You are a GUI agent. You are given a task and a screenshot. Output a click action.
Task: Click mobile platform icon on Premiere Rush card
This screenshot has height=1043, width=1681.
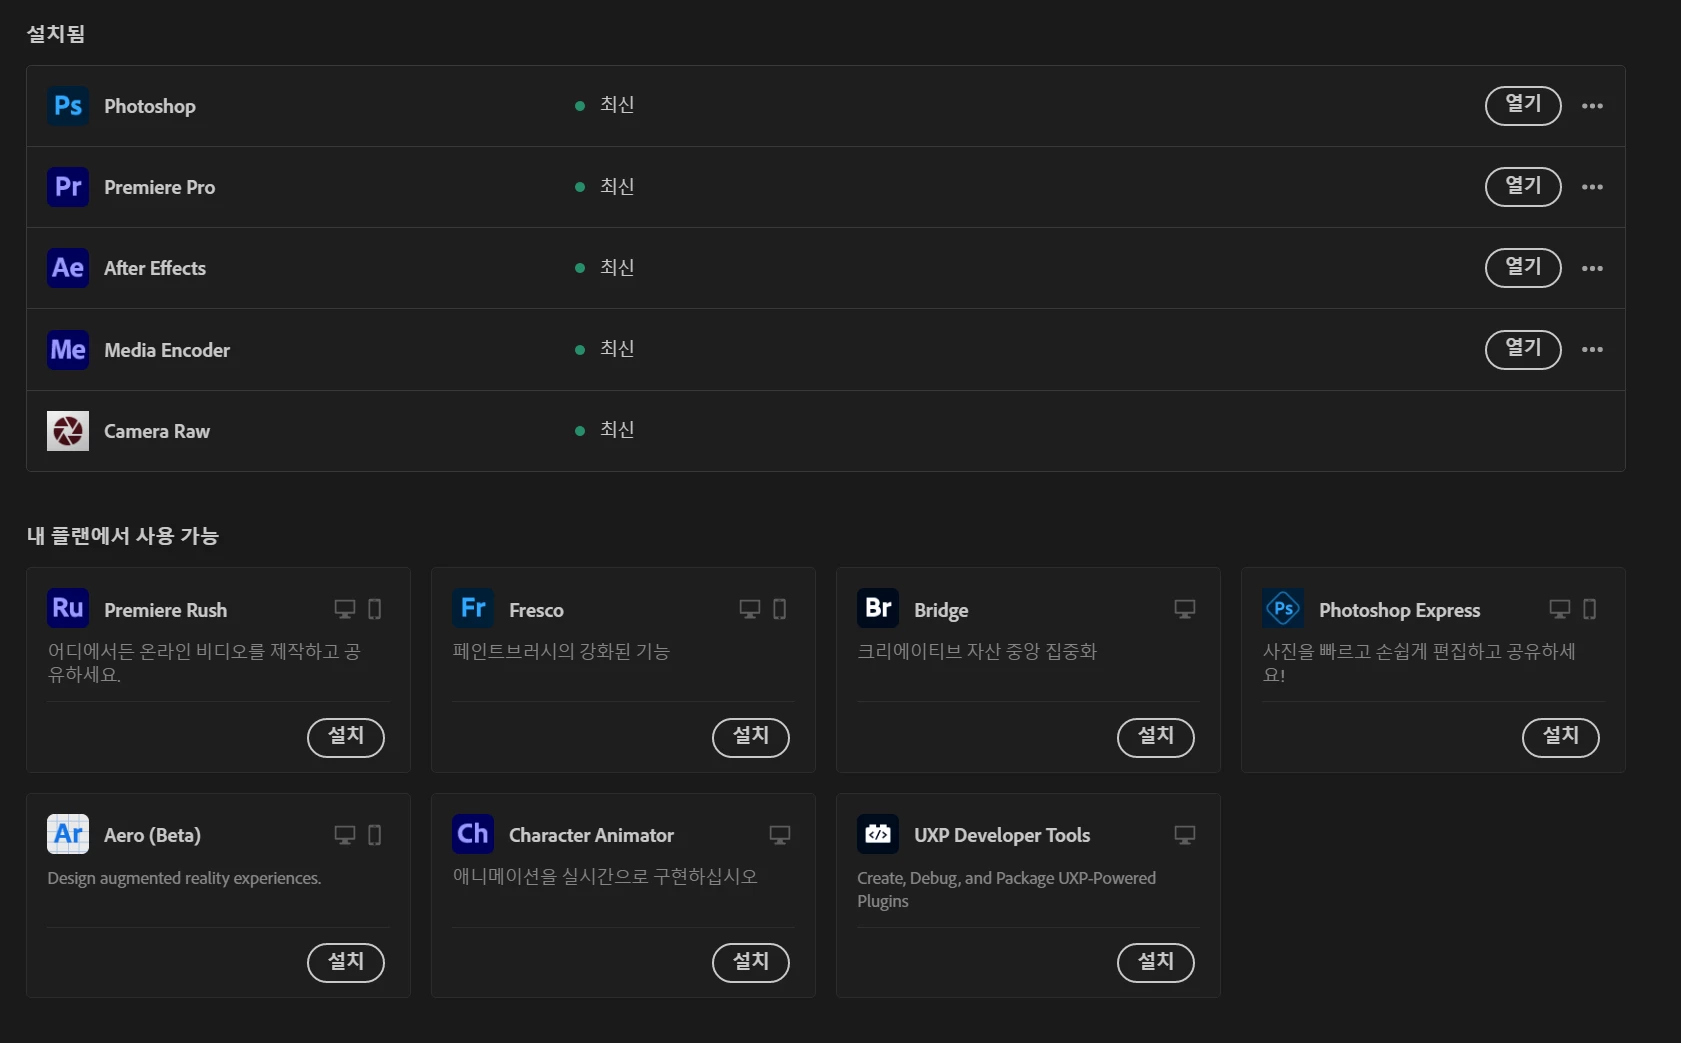pos(375,609)
